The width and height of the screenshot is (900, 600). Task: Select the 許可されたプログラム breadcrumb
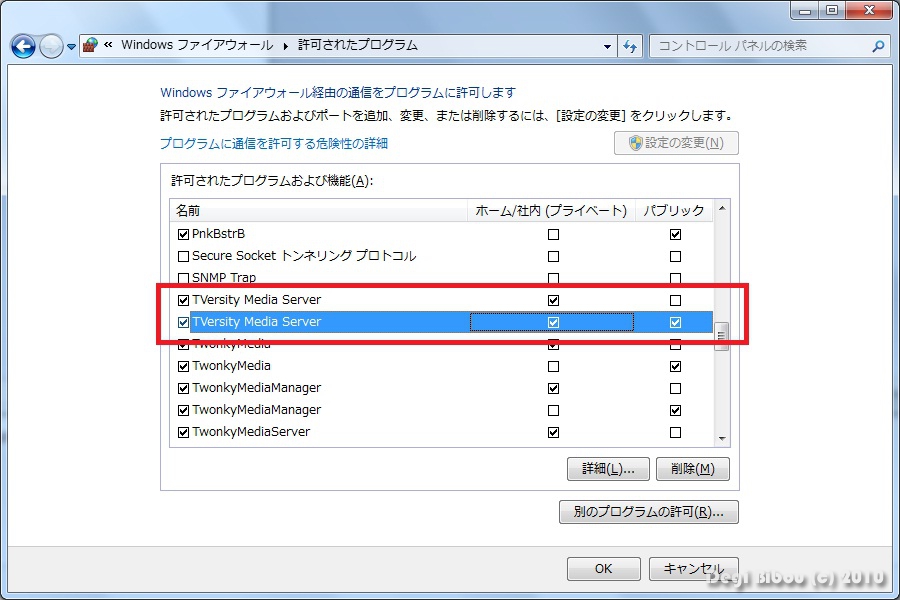coord(358,45)
